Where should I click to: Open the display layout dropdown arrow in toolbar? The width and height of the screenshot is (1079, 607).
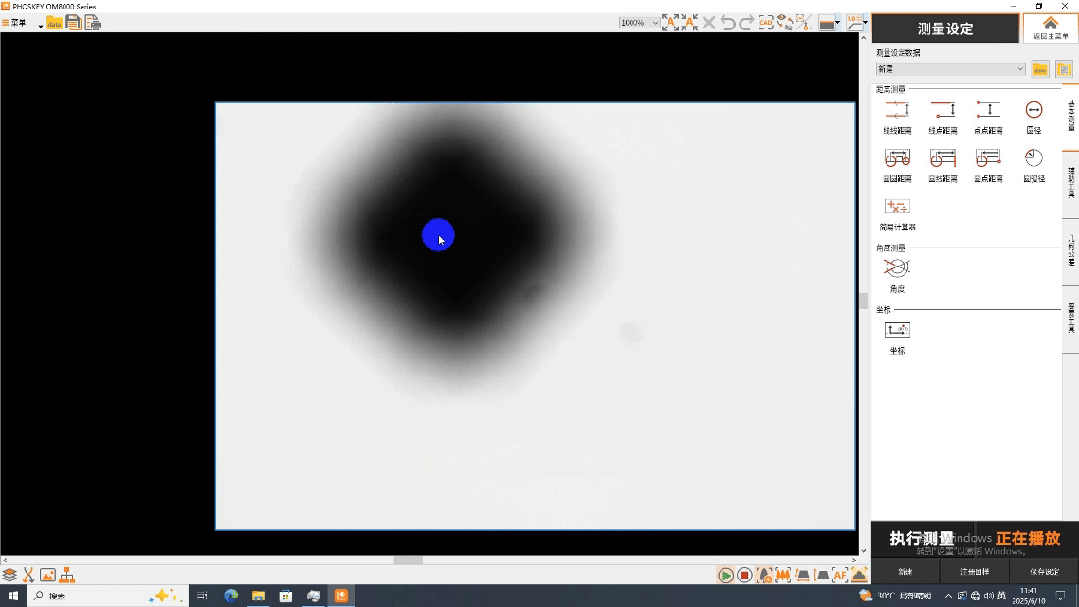point(837,23)
